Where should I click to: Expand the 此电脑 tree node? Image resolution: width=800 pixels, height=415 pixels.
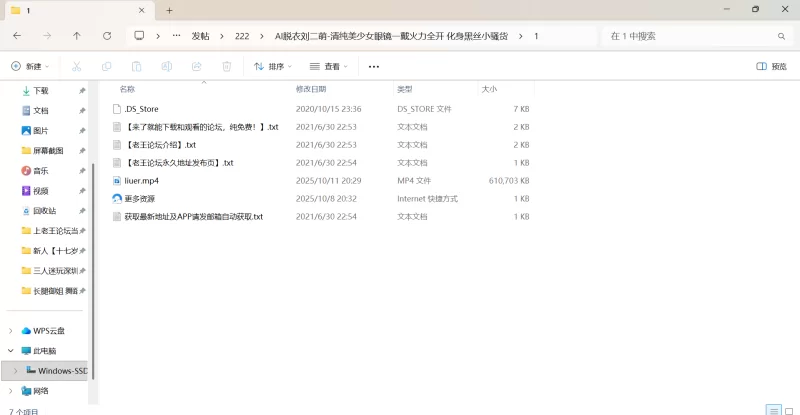[x=11, y=351]
